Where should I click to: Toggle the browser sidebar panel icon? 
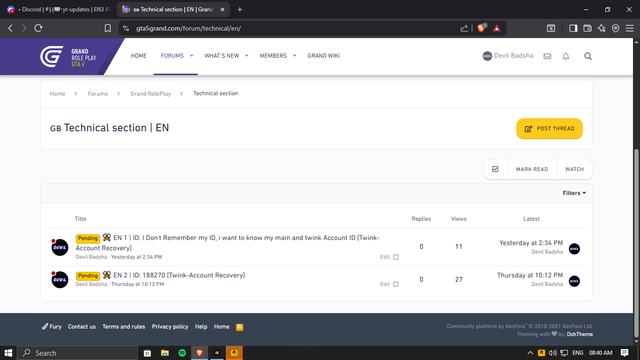(x=573, y=28)
